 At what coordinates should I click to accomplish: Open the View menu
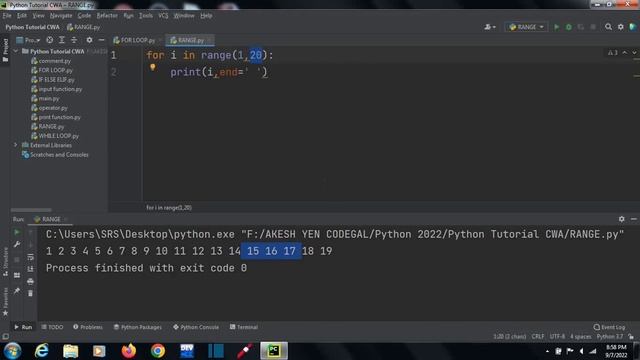[38, 16]
